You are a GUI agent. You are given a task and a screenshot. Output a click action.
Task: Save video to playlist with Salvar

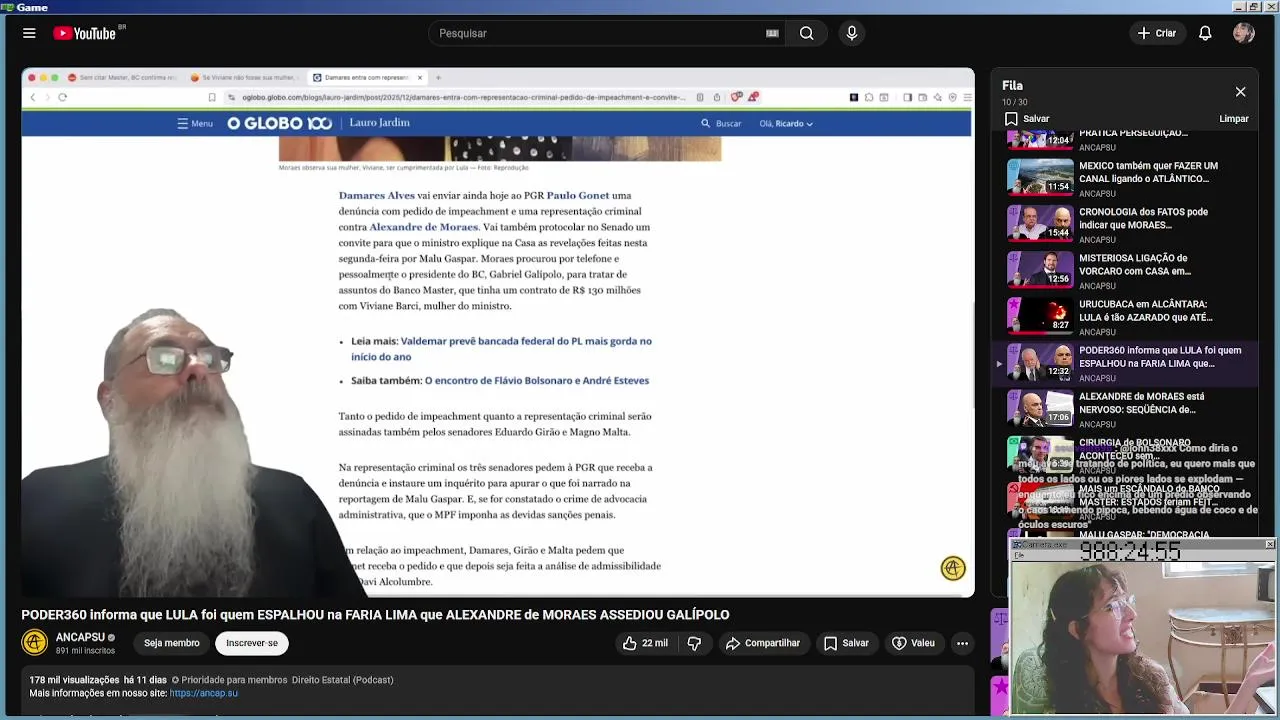[846, 643]
